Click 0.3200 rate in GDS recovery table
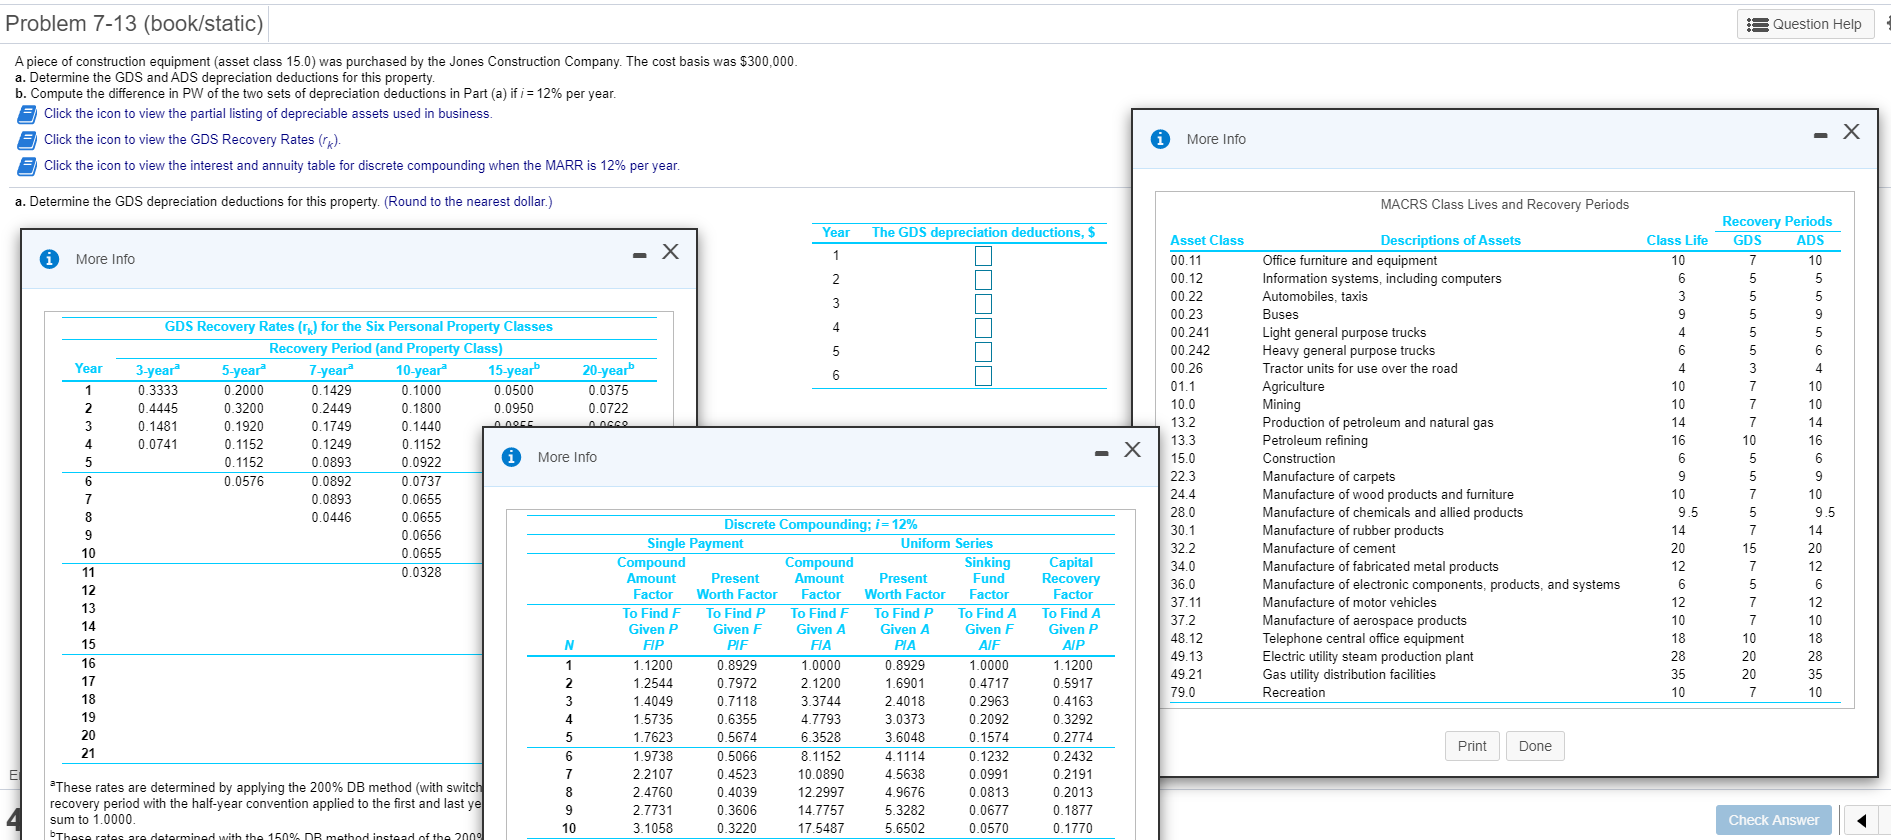This screenshot has width=1891, height=840. point(244,409)
